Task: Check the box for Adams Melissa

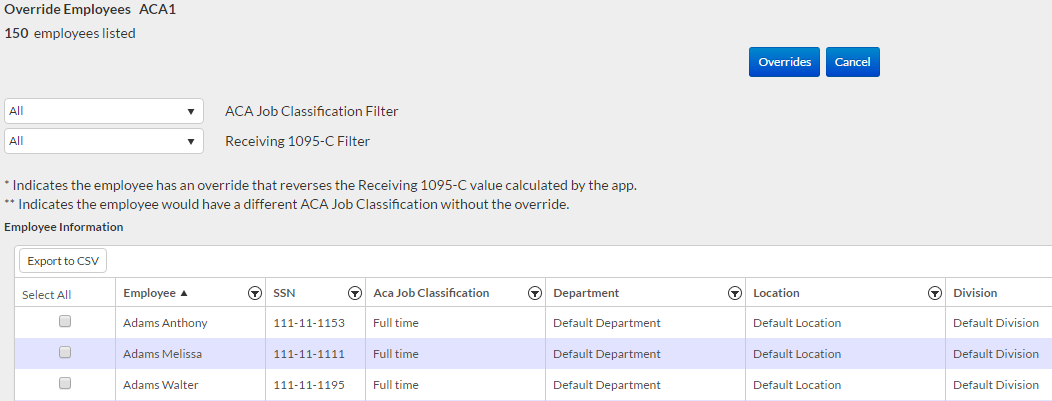Action: click(x=65, y=353)
